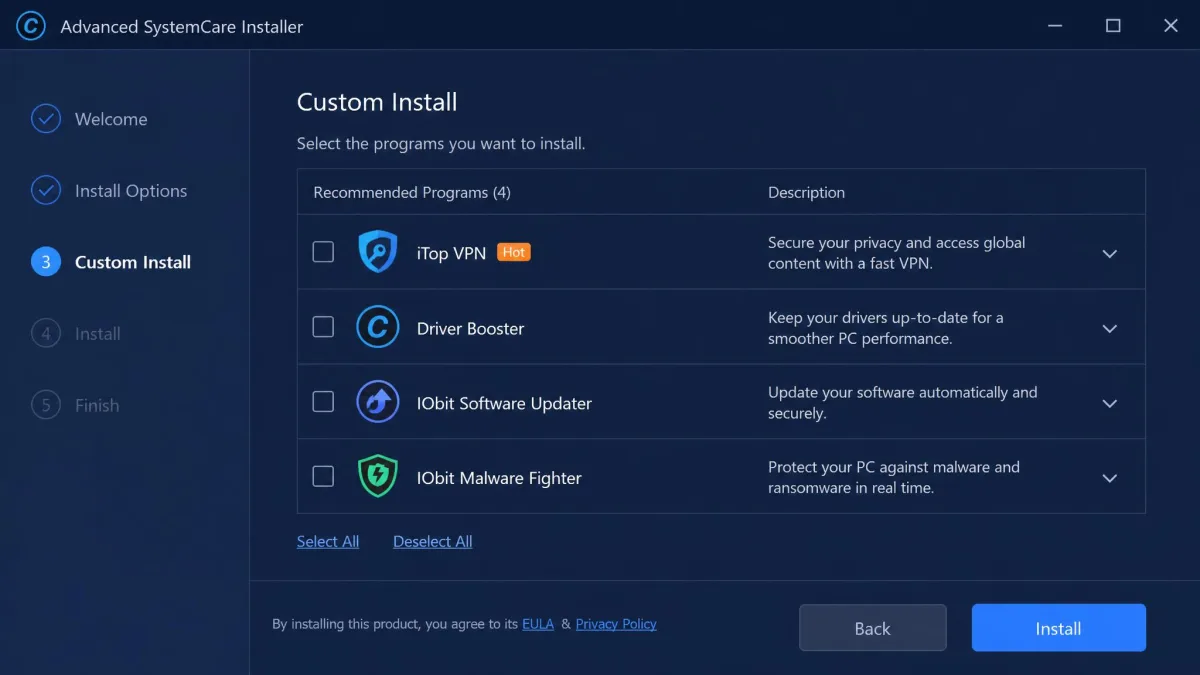Image resolution: width=1200 pixels, height=675 pixels.
Task: Click the IObit Malware Fighter name
Action: click(x=499, y=478)
